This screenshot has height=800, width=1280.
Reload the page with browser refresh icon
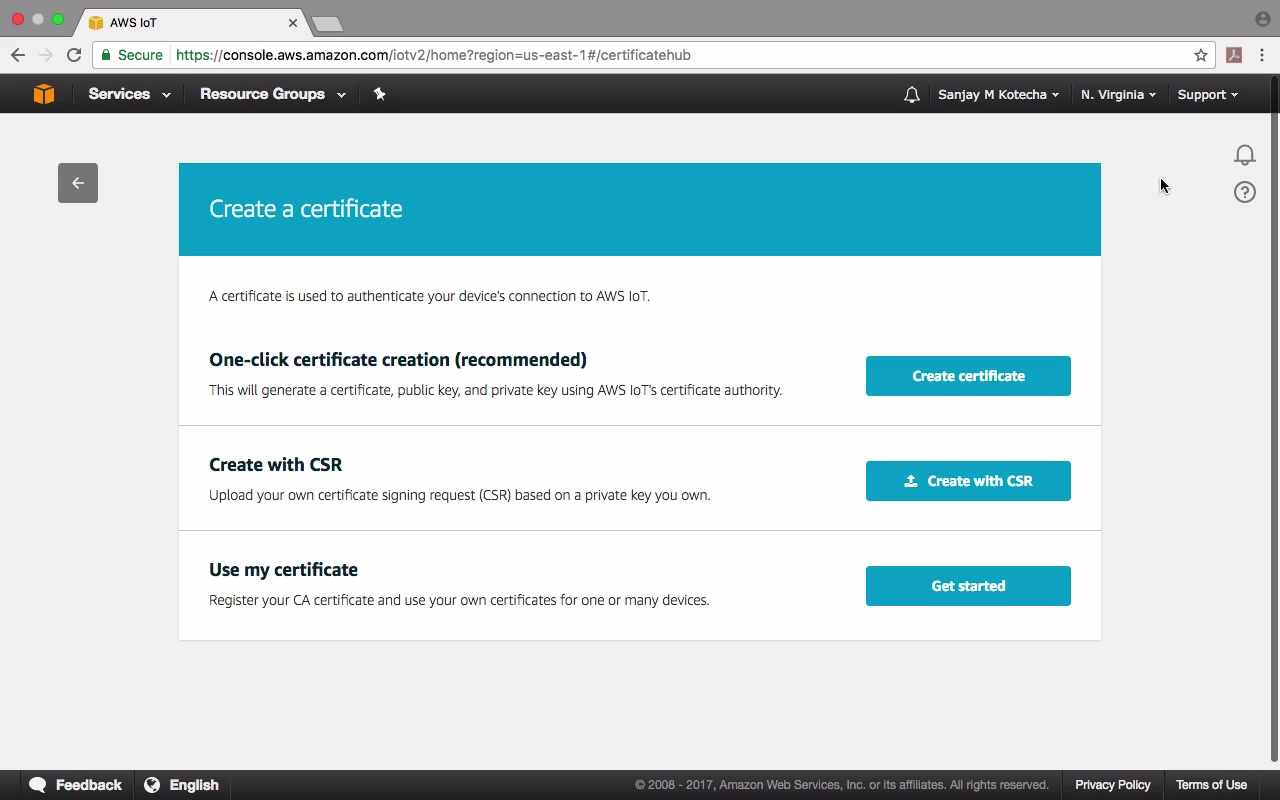[74, 55]
